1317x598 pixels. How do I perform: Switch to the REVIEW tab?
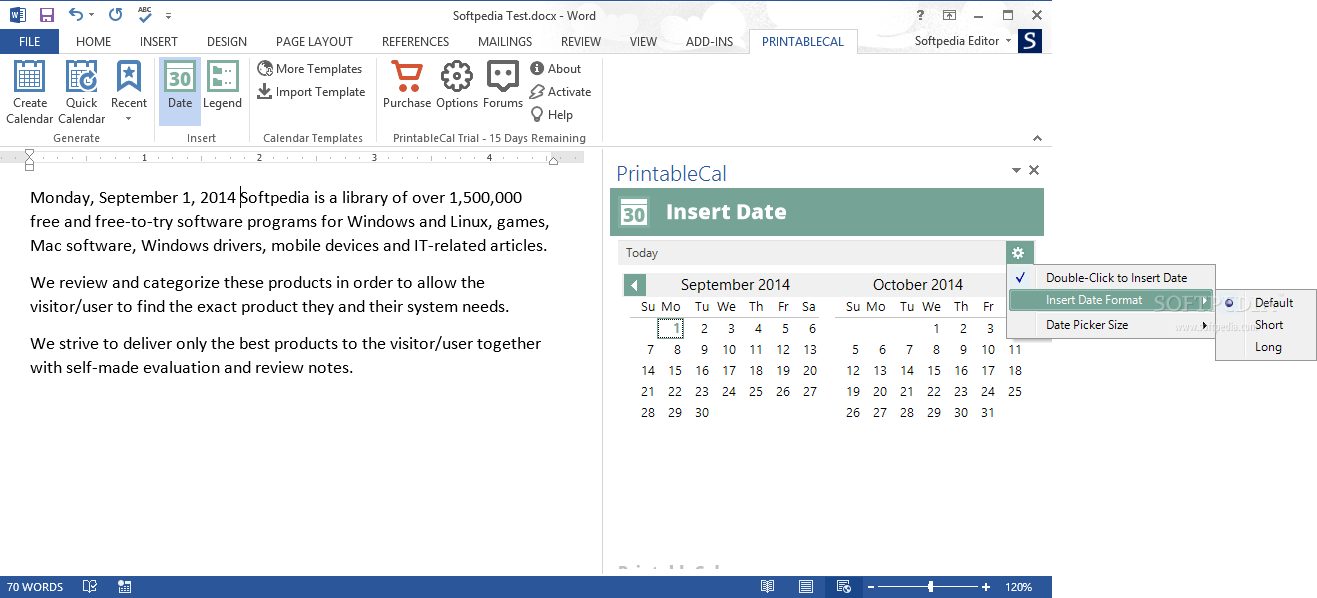(581, 42)
